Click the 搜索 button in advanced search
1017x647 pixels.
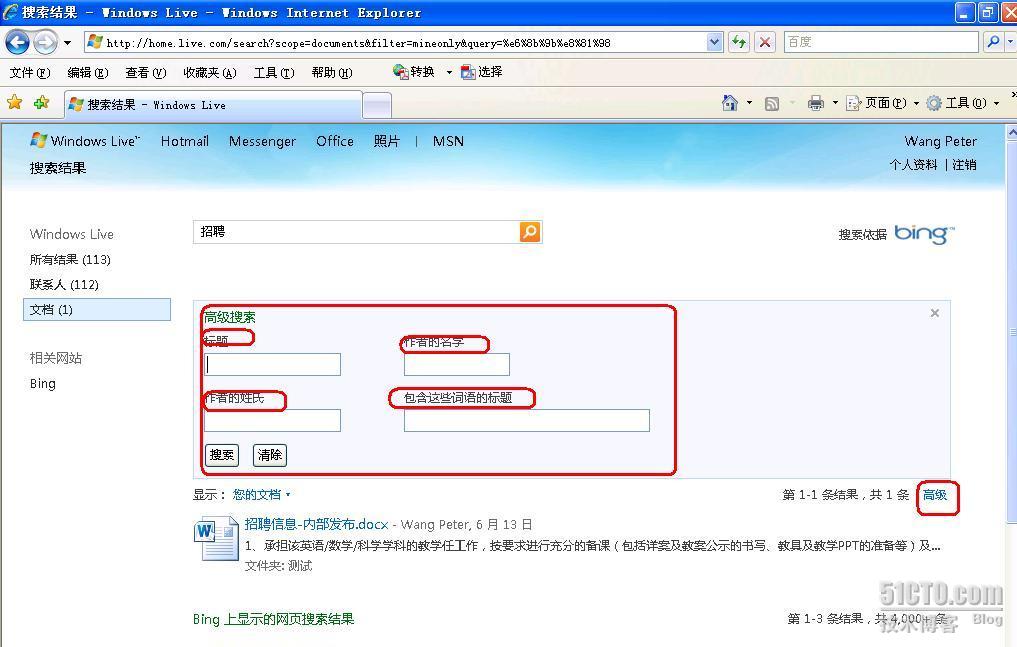click(222, 455)
